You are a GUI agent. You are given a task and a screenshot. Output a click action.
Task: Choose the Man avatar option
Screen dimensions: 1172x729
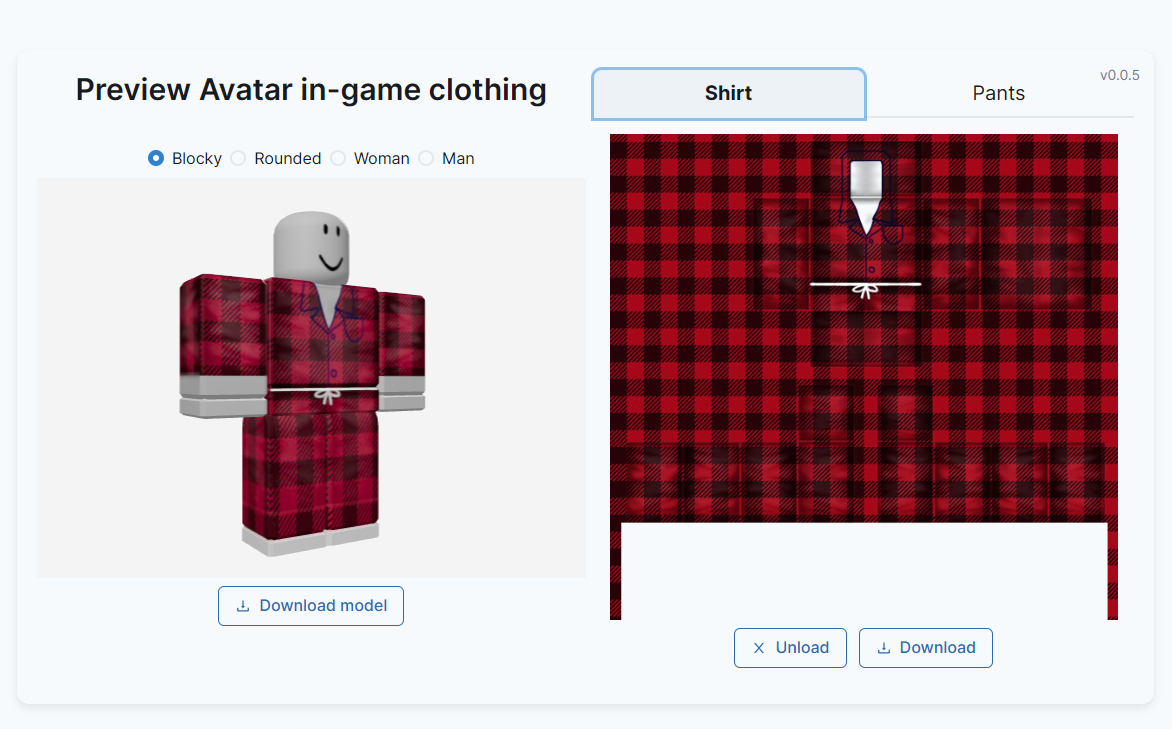pos(426,159)
